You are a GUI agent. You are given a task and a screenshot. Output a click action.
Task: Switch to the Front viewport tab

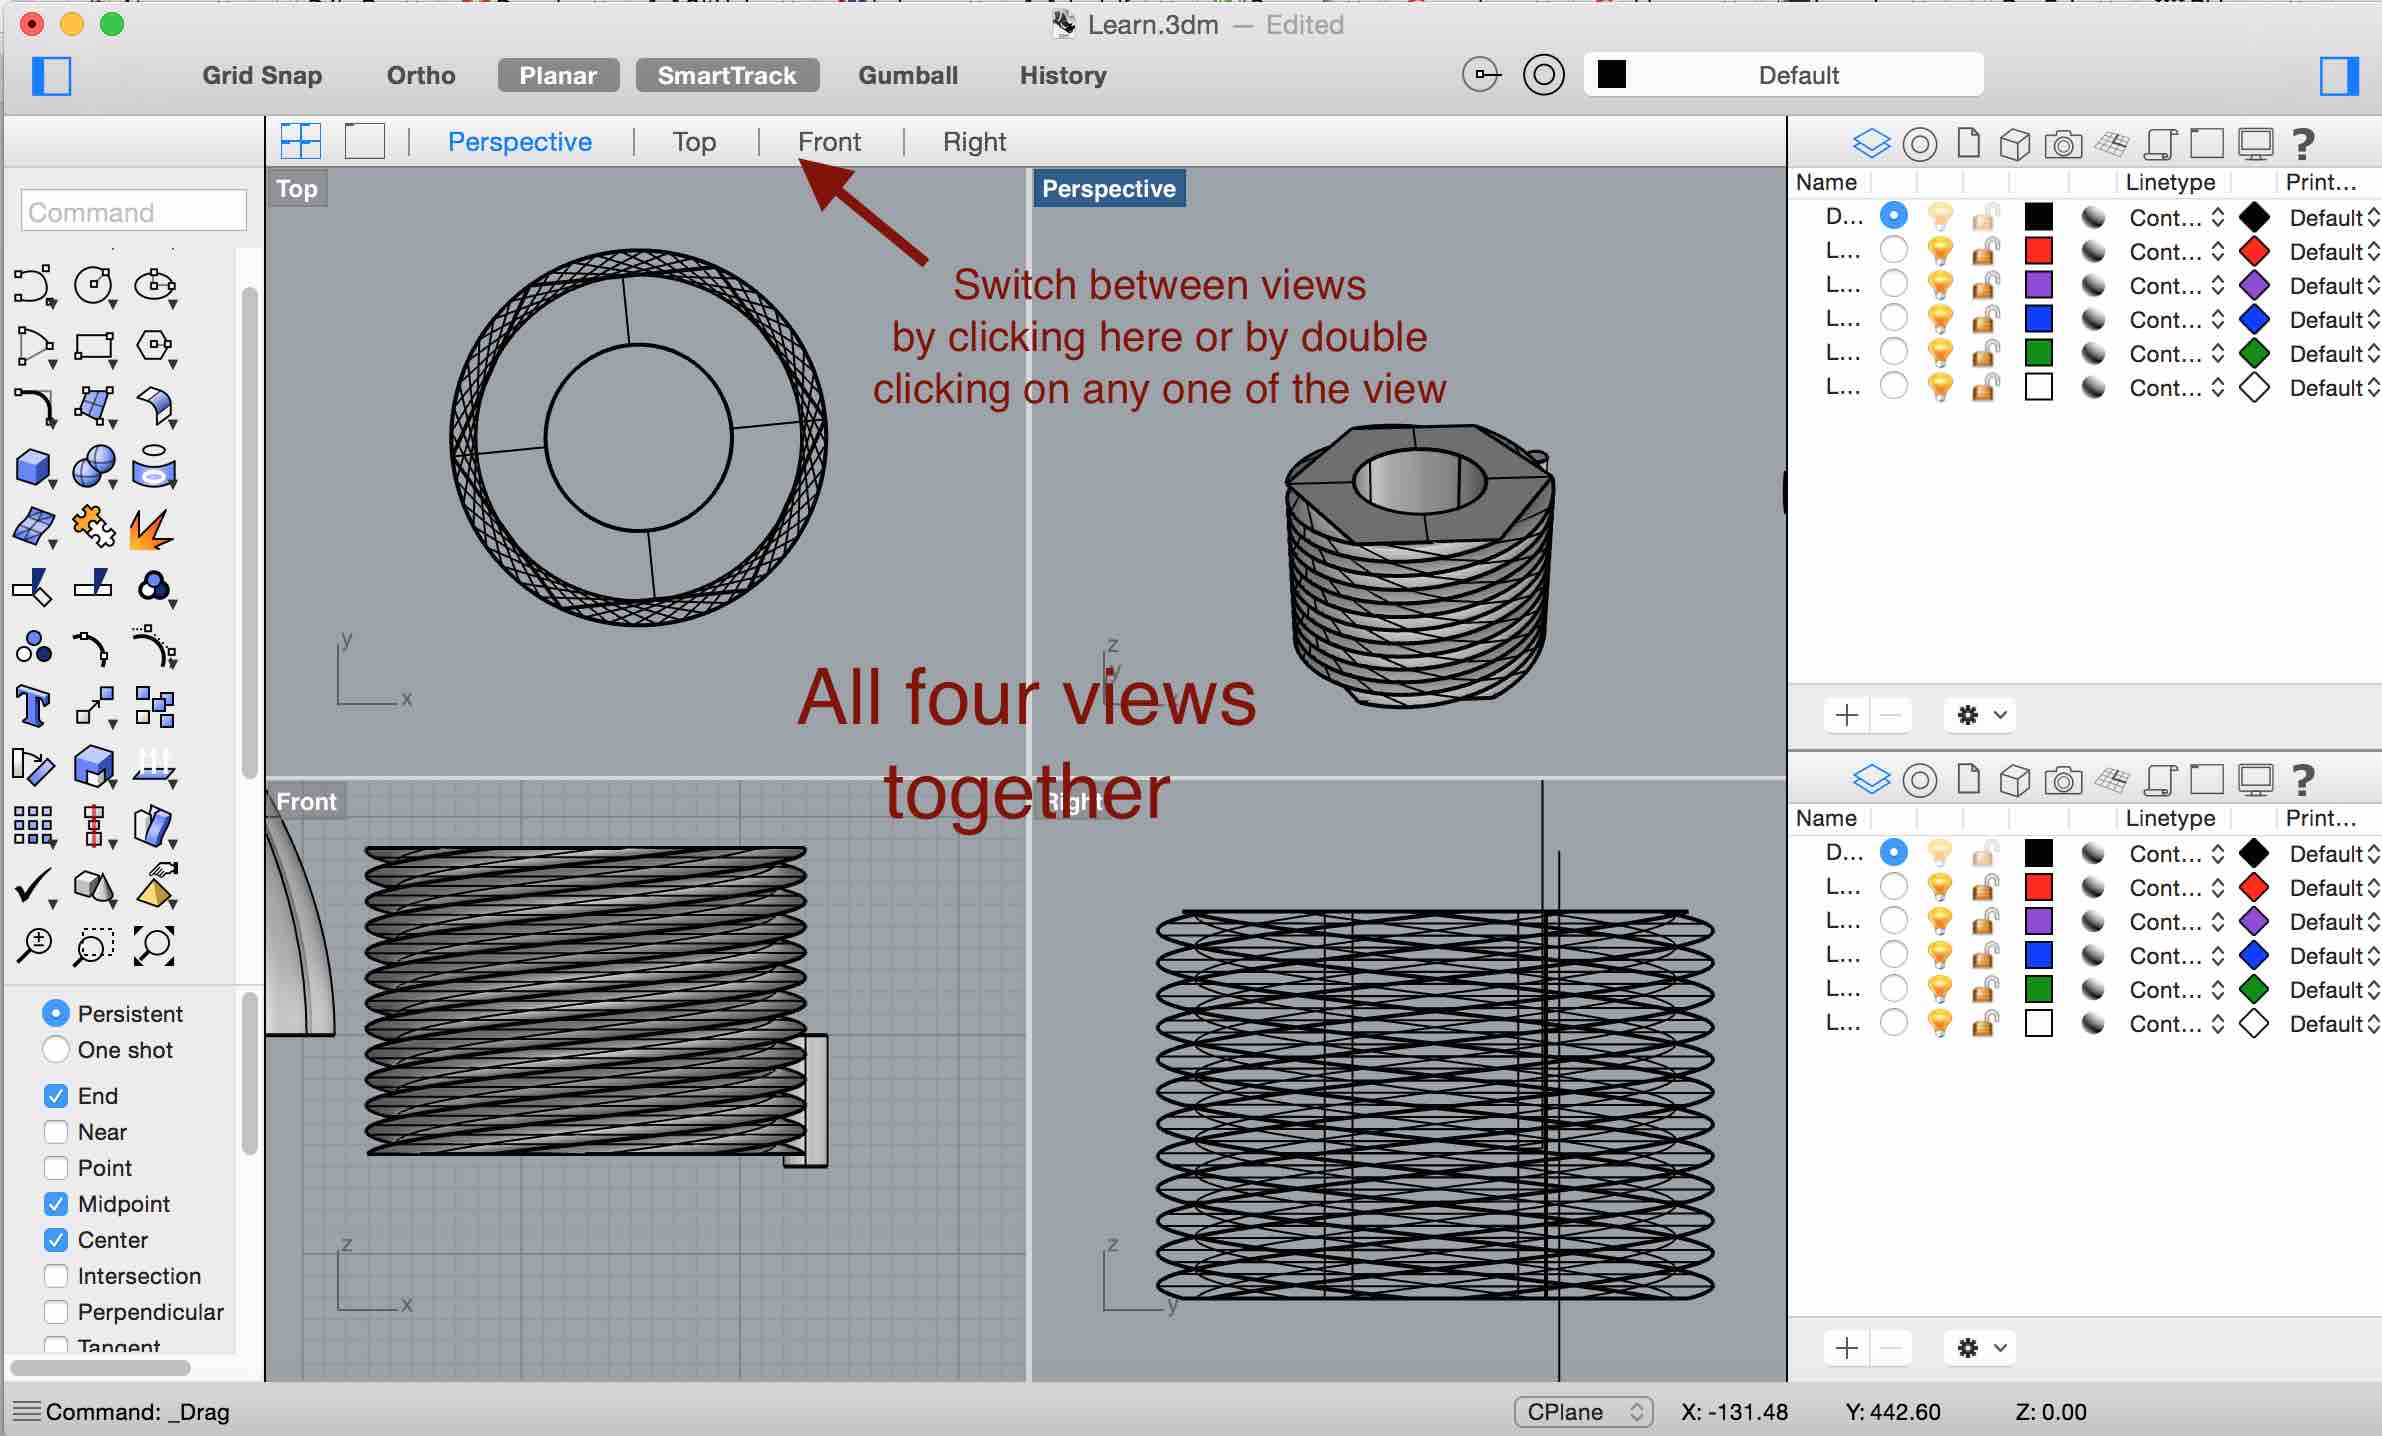coord(830,141)
